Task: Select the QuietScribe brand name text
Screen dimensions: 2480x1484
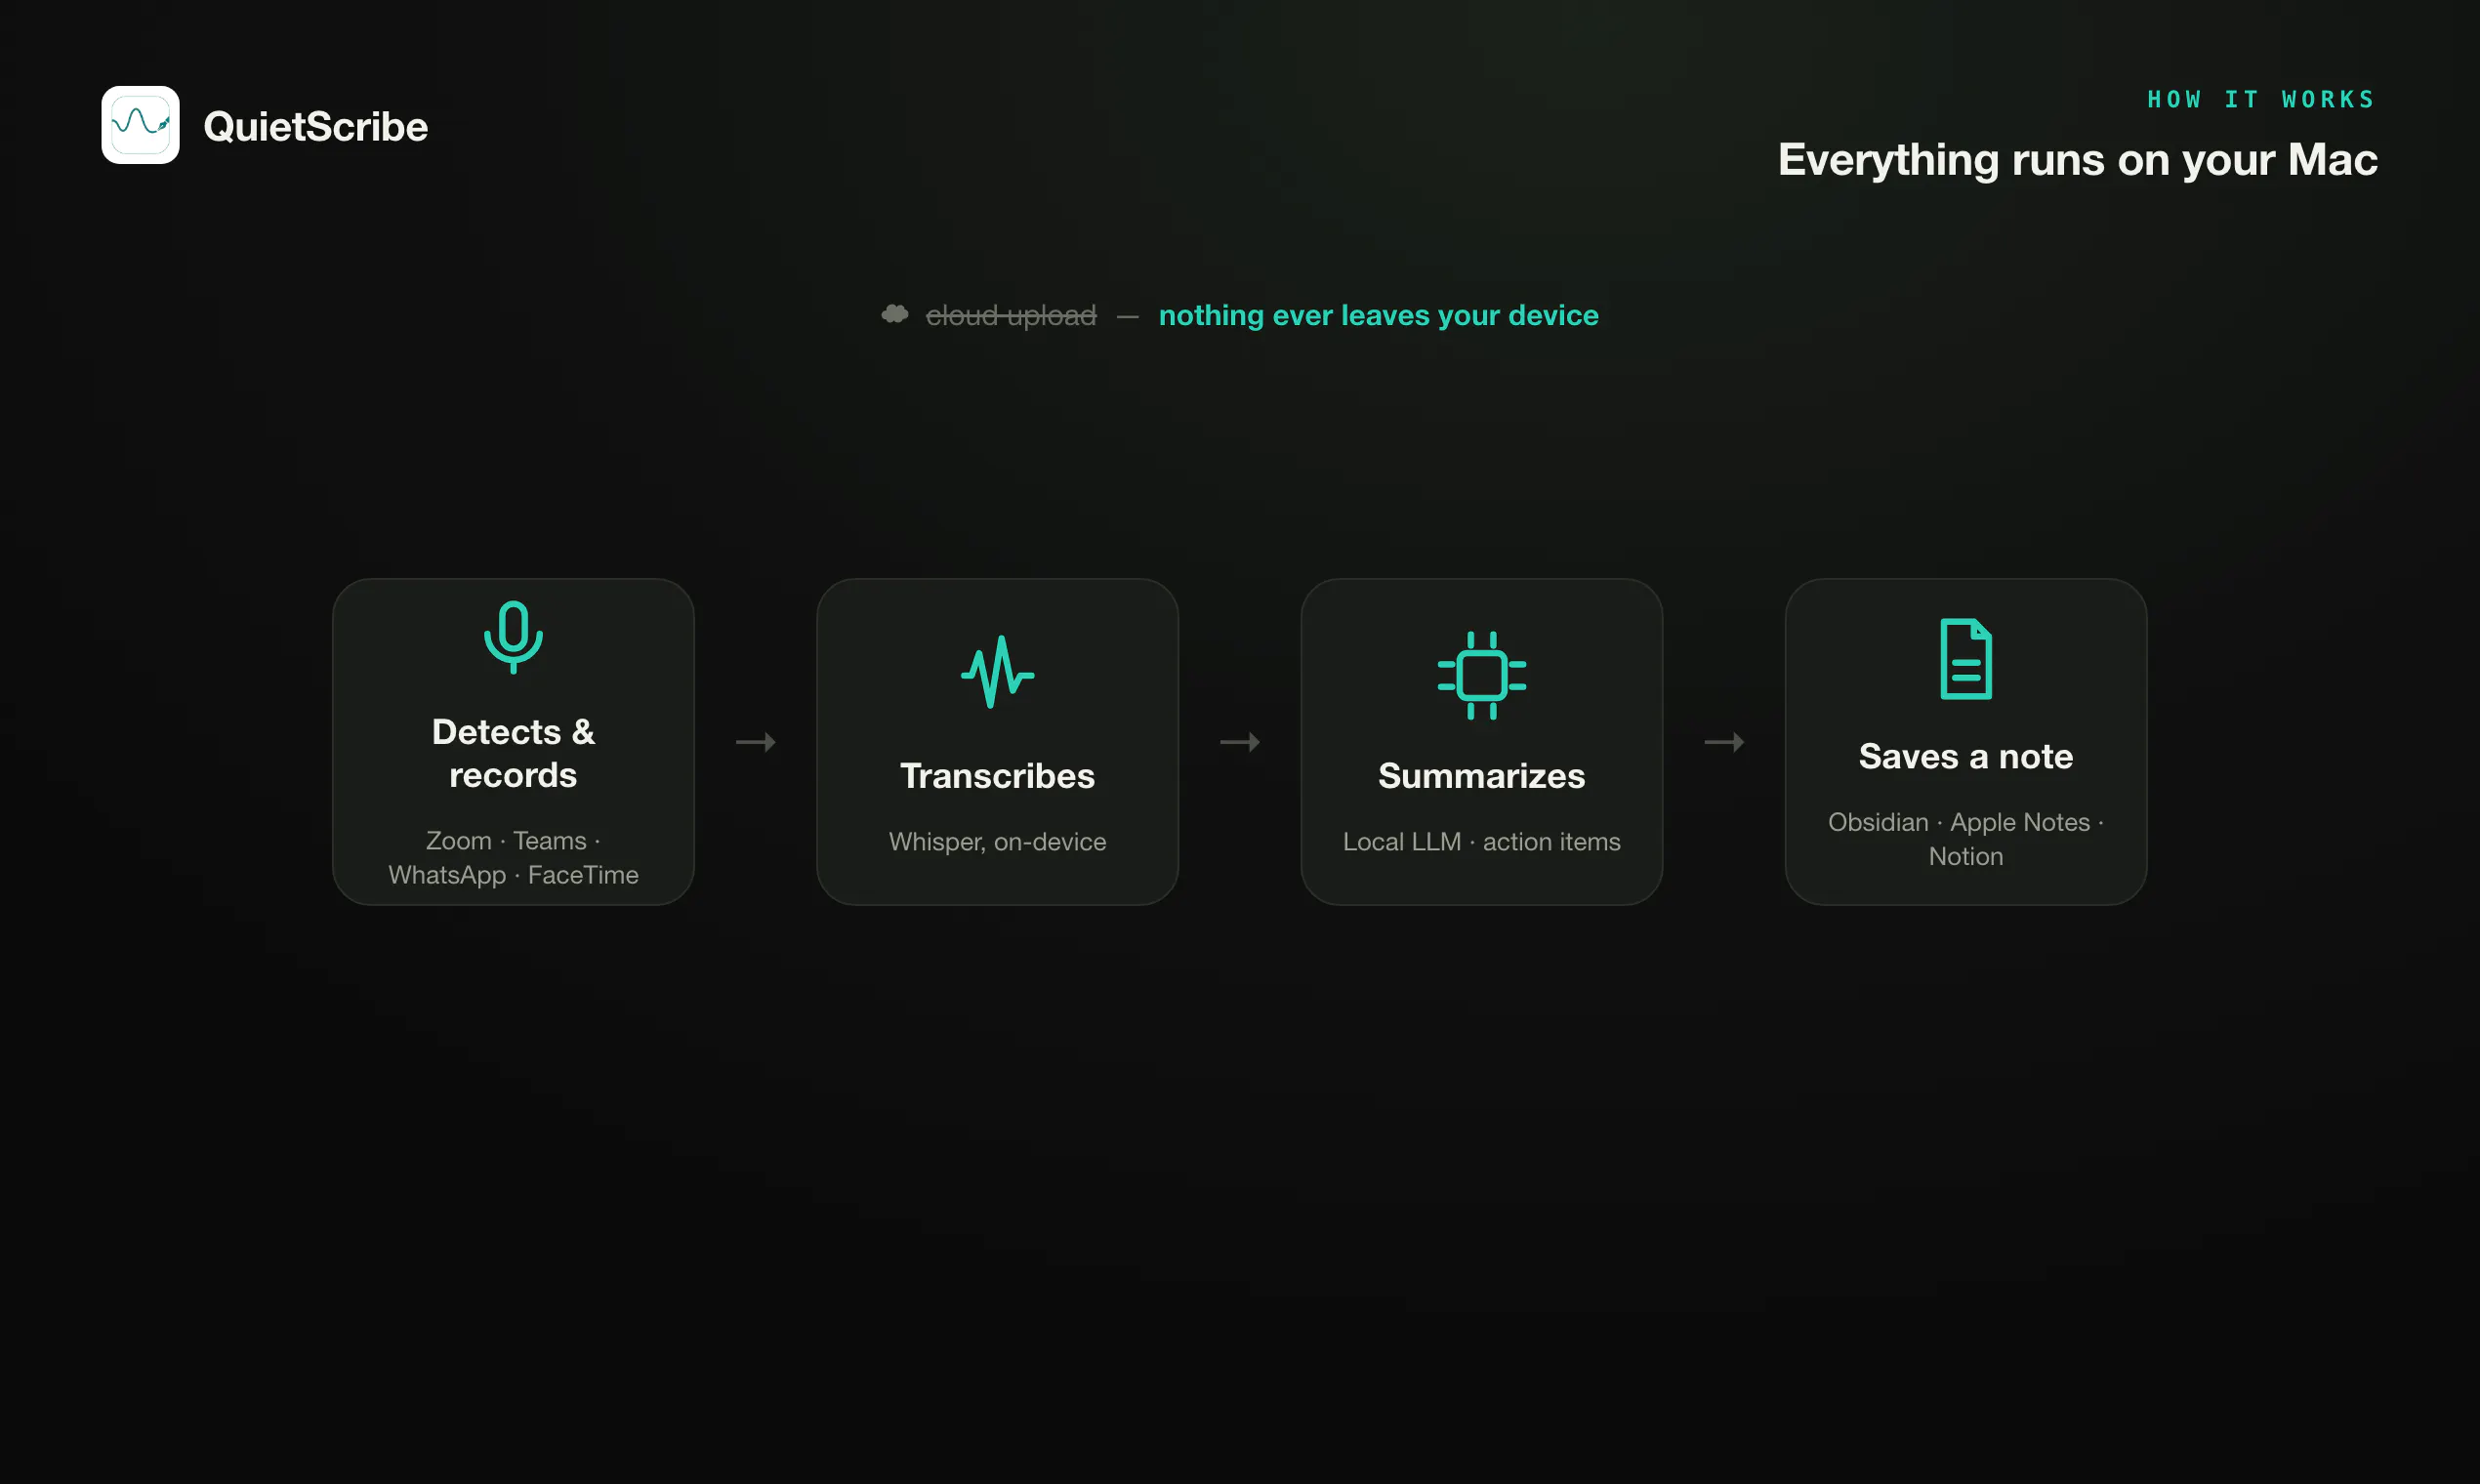Action: pyautogui.click(x=315, y=127)
